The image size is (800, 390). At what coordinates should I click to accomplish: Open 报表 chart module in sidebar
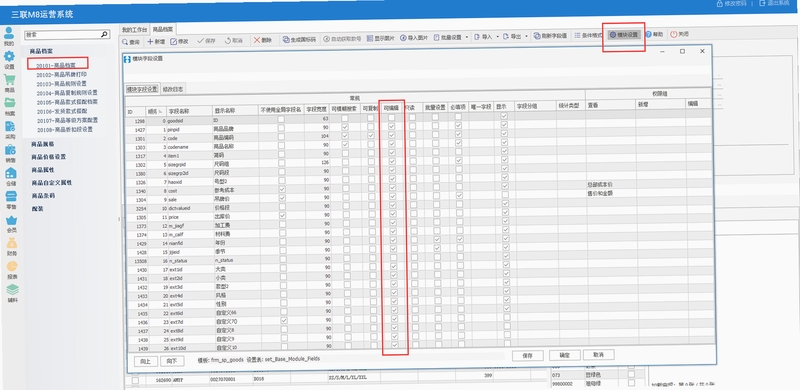pyautogui.click(x=12, y=271)
